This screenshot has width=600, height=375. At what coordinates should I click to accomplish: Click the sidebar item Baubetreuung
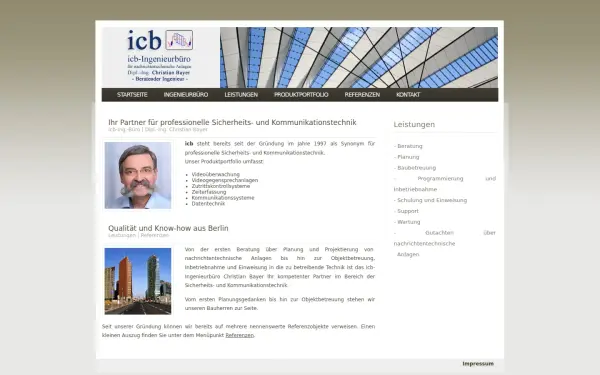(415, 168)
